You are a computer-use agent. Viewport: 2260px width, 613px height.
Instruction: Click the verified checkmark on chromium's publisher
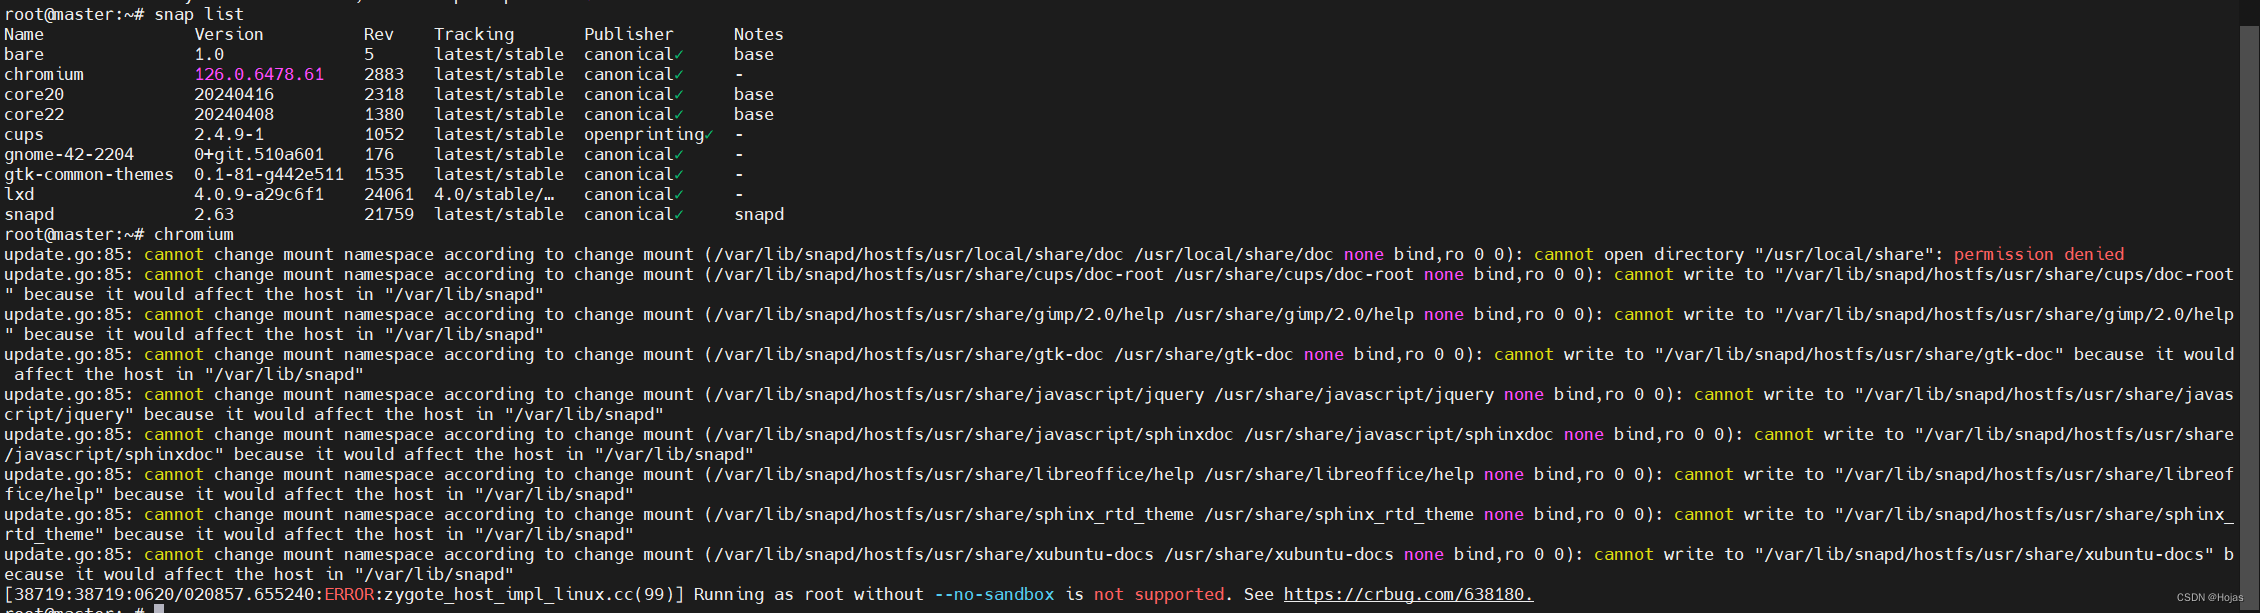click(679, 75)
